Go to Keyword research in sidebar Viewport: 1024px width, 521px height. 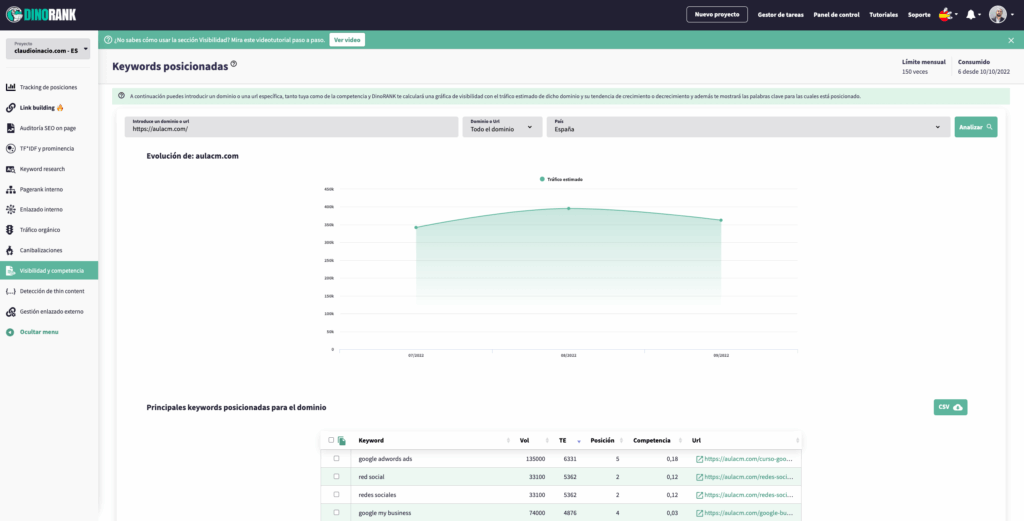(x=42, y=169)
